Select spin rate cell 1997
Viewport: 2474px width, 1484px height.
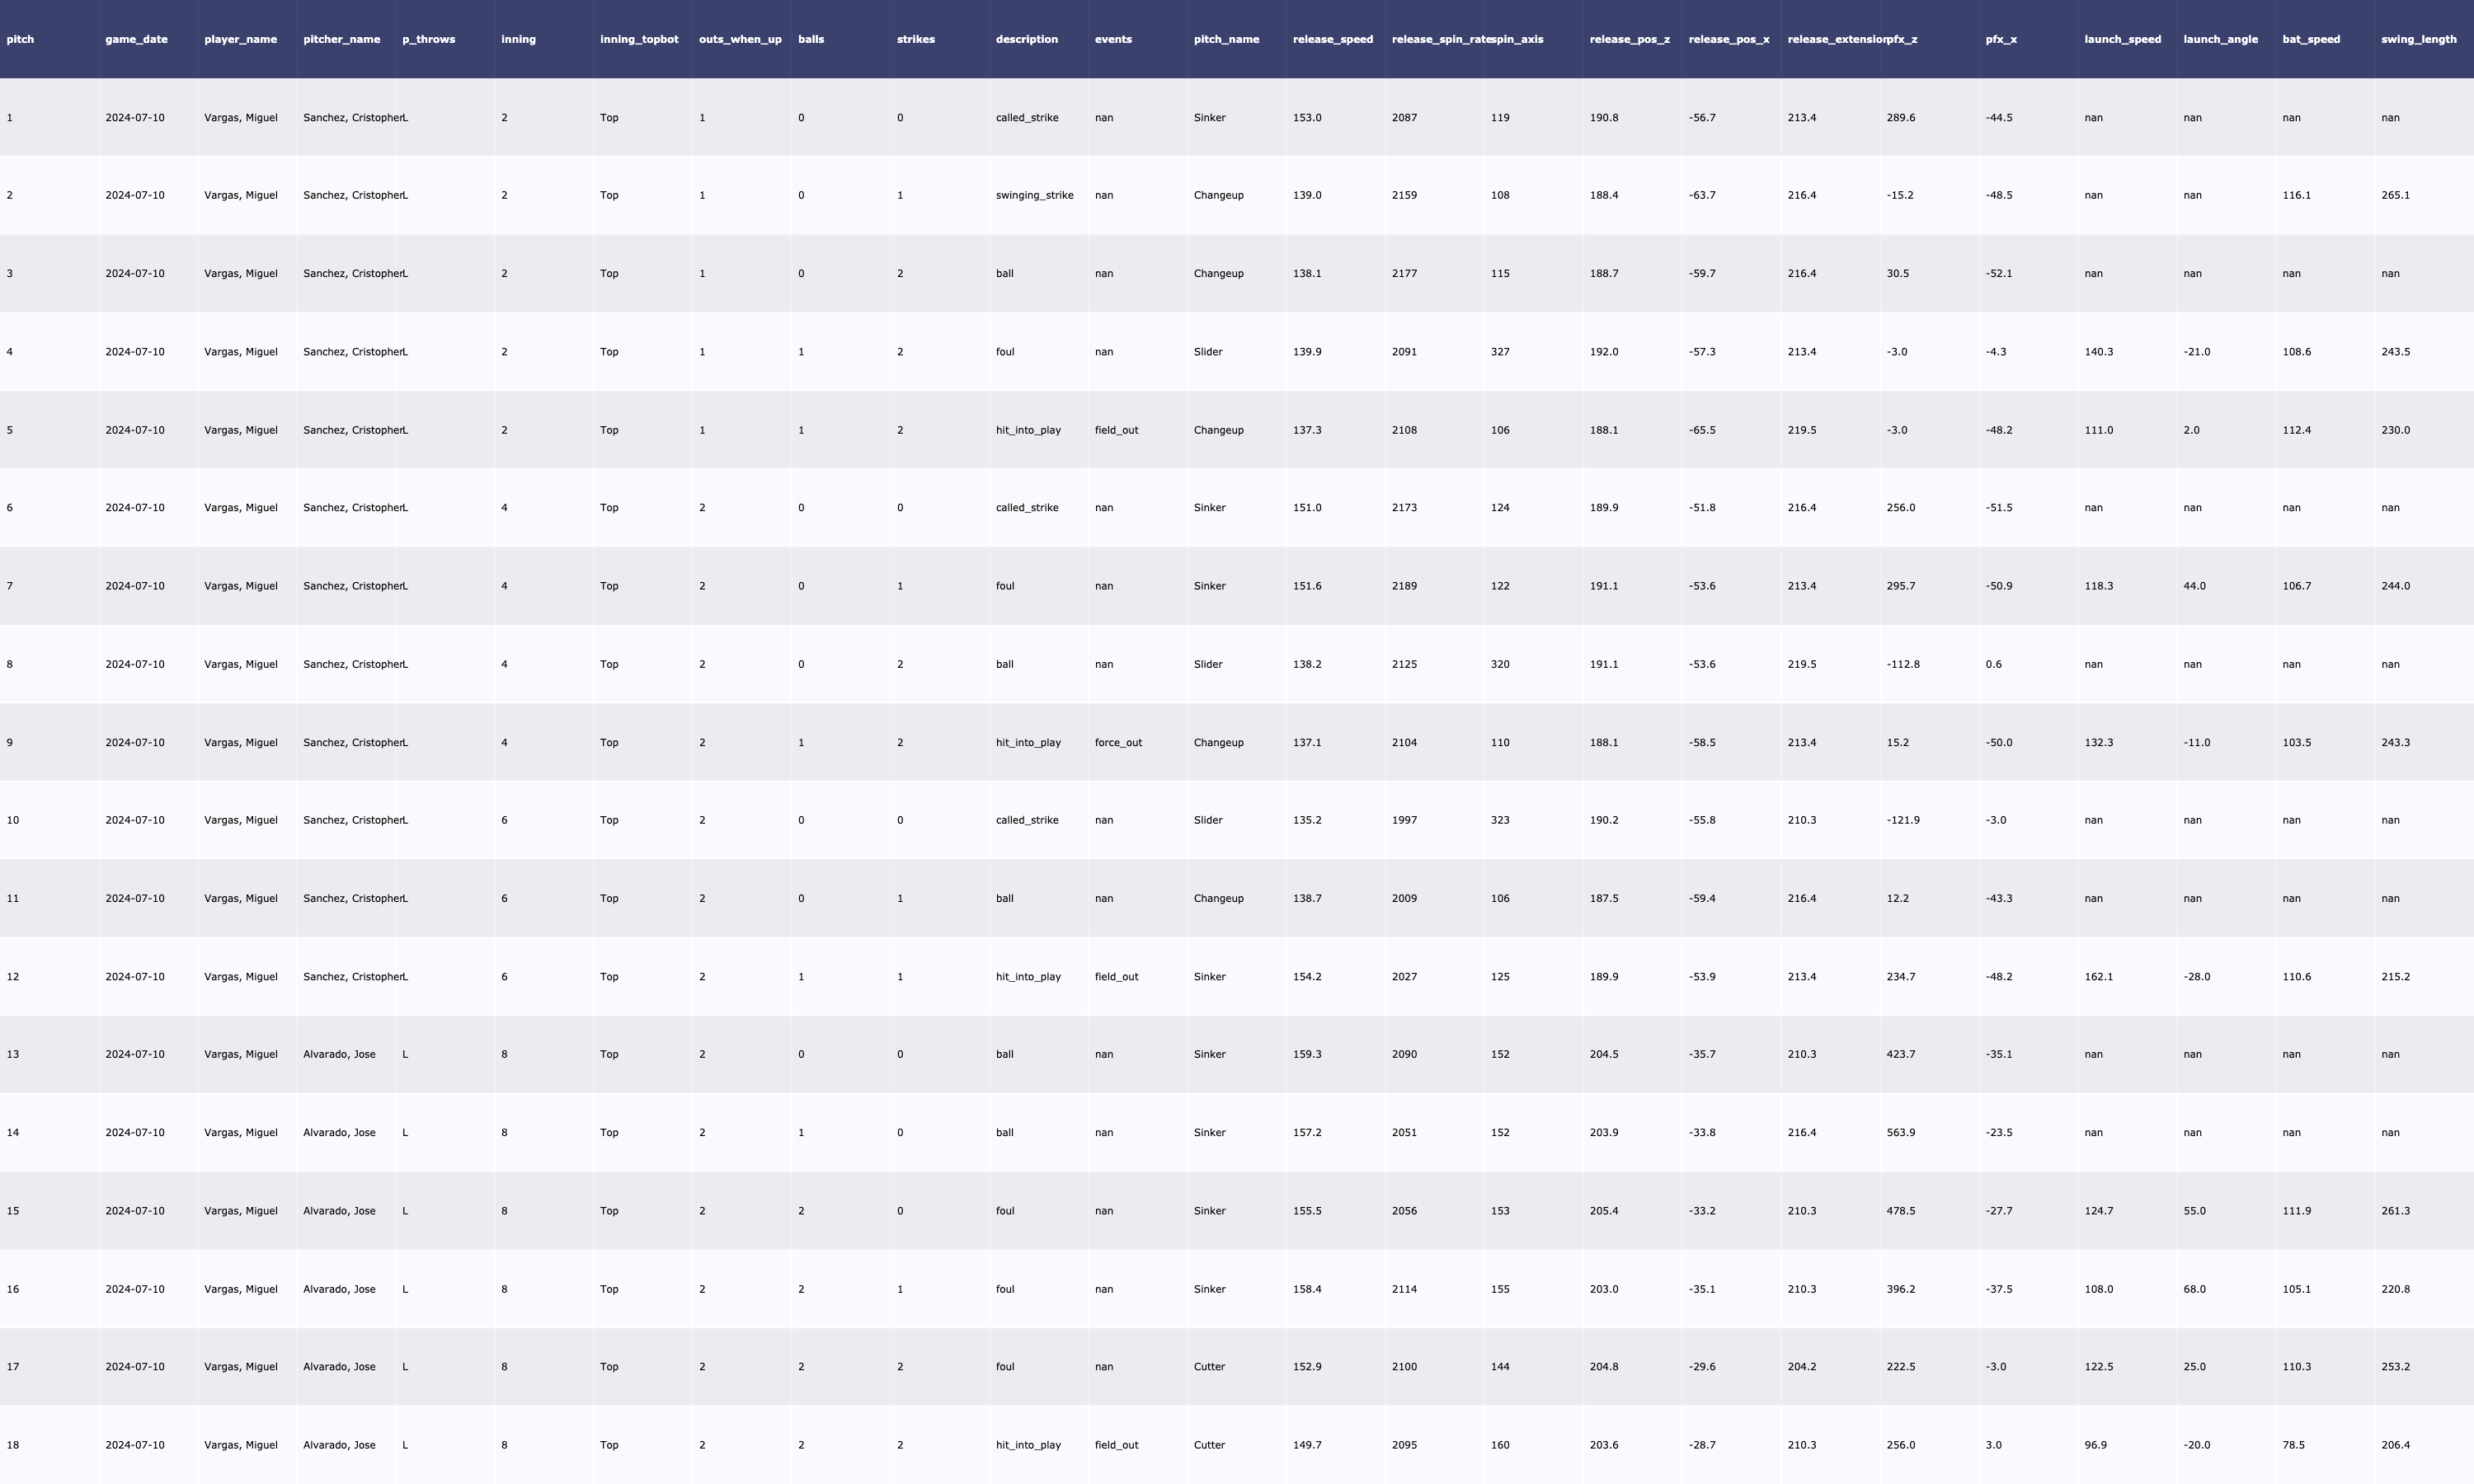tap(1404, 820)
